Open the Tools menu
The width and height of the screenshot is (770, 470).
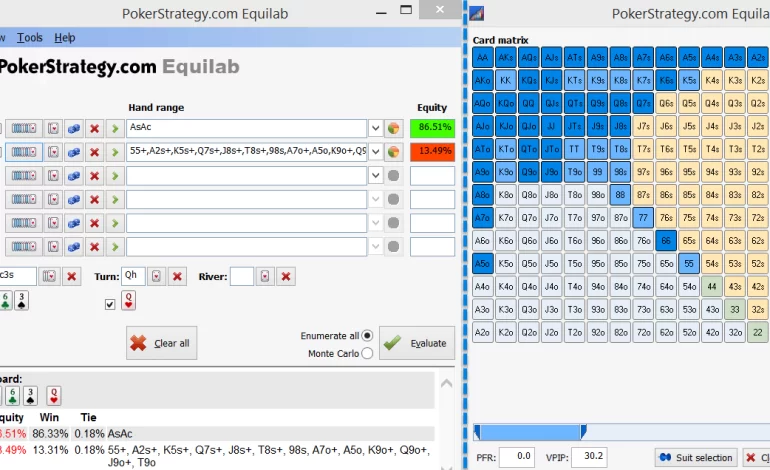tap(29, 38)
